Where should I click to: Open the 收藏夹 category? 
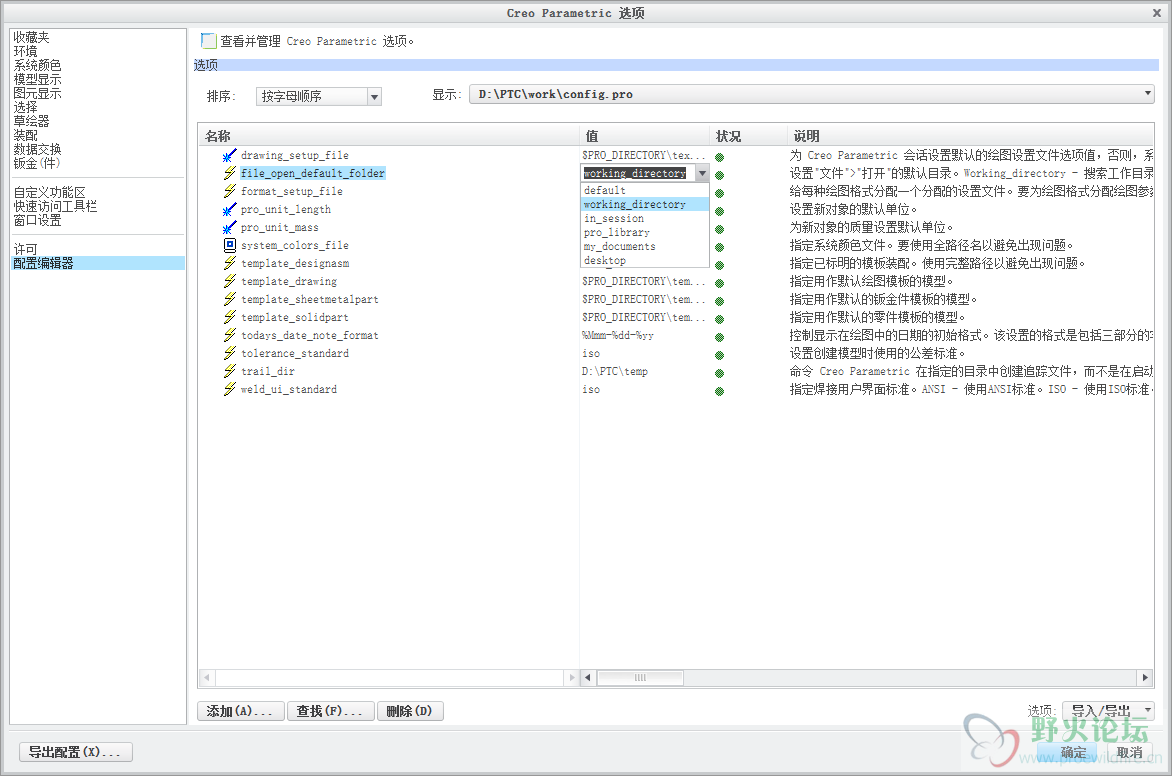coord(31,37)
